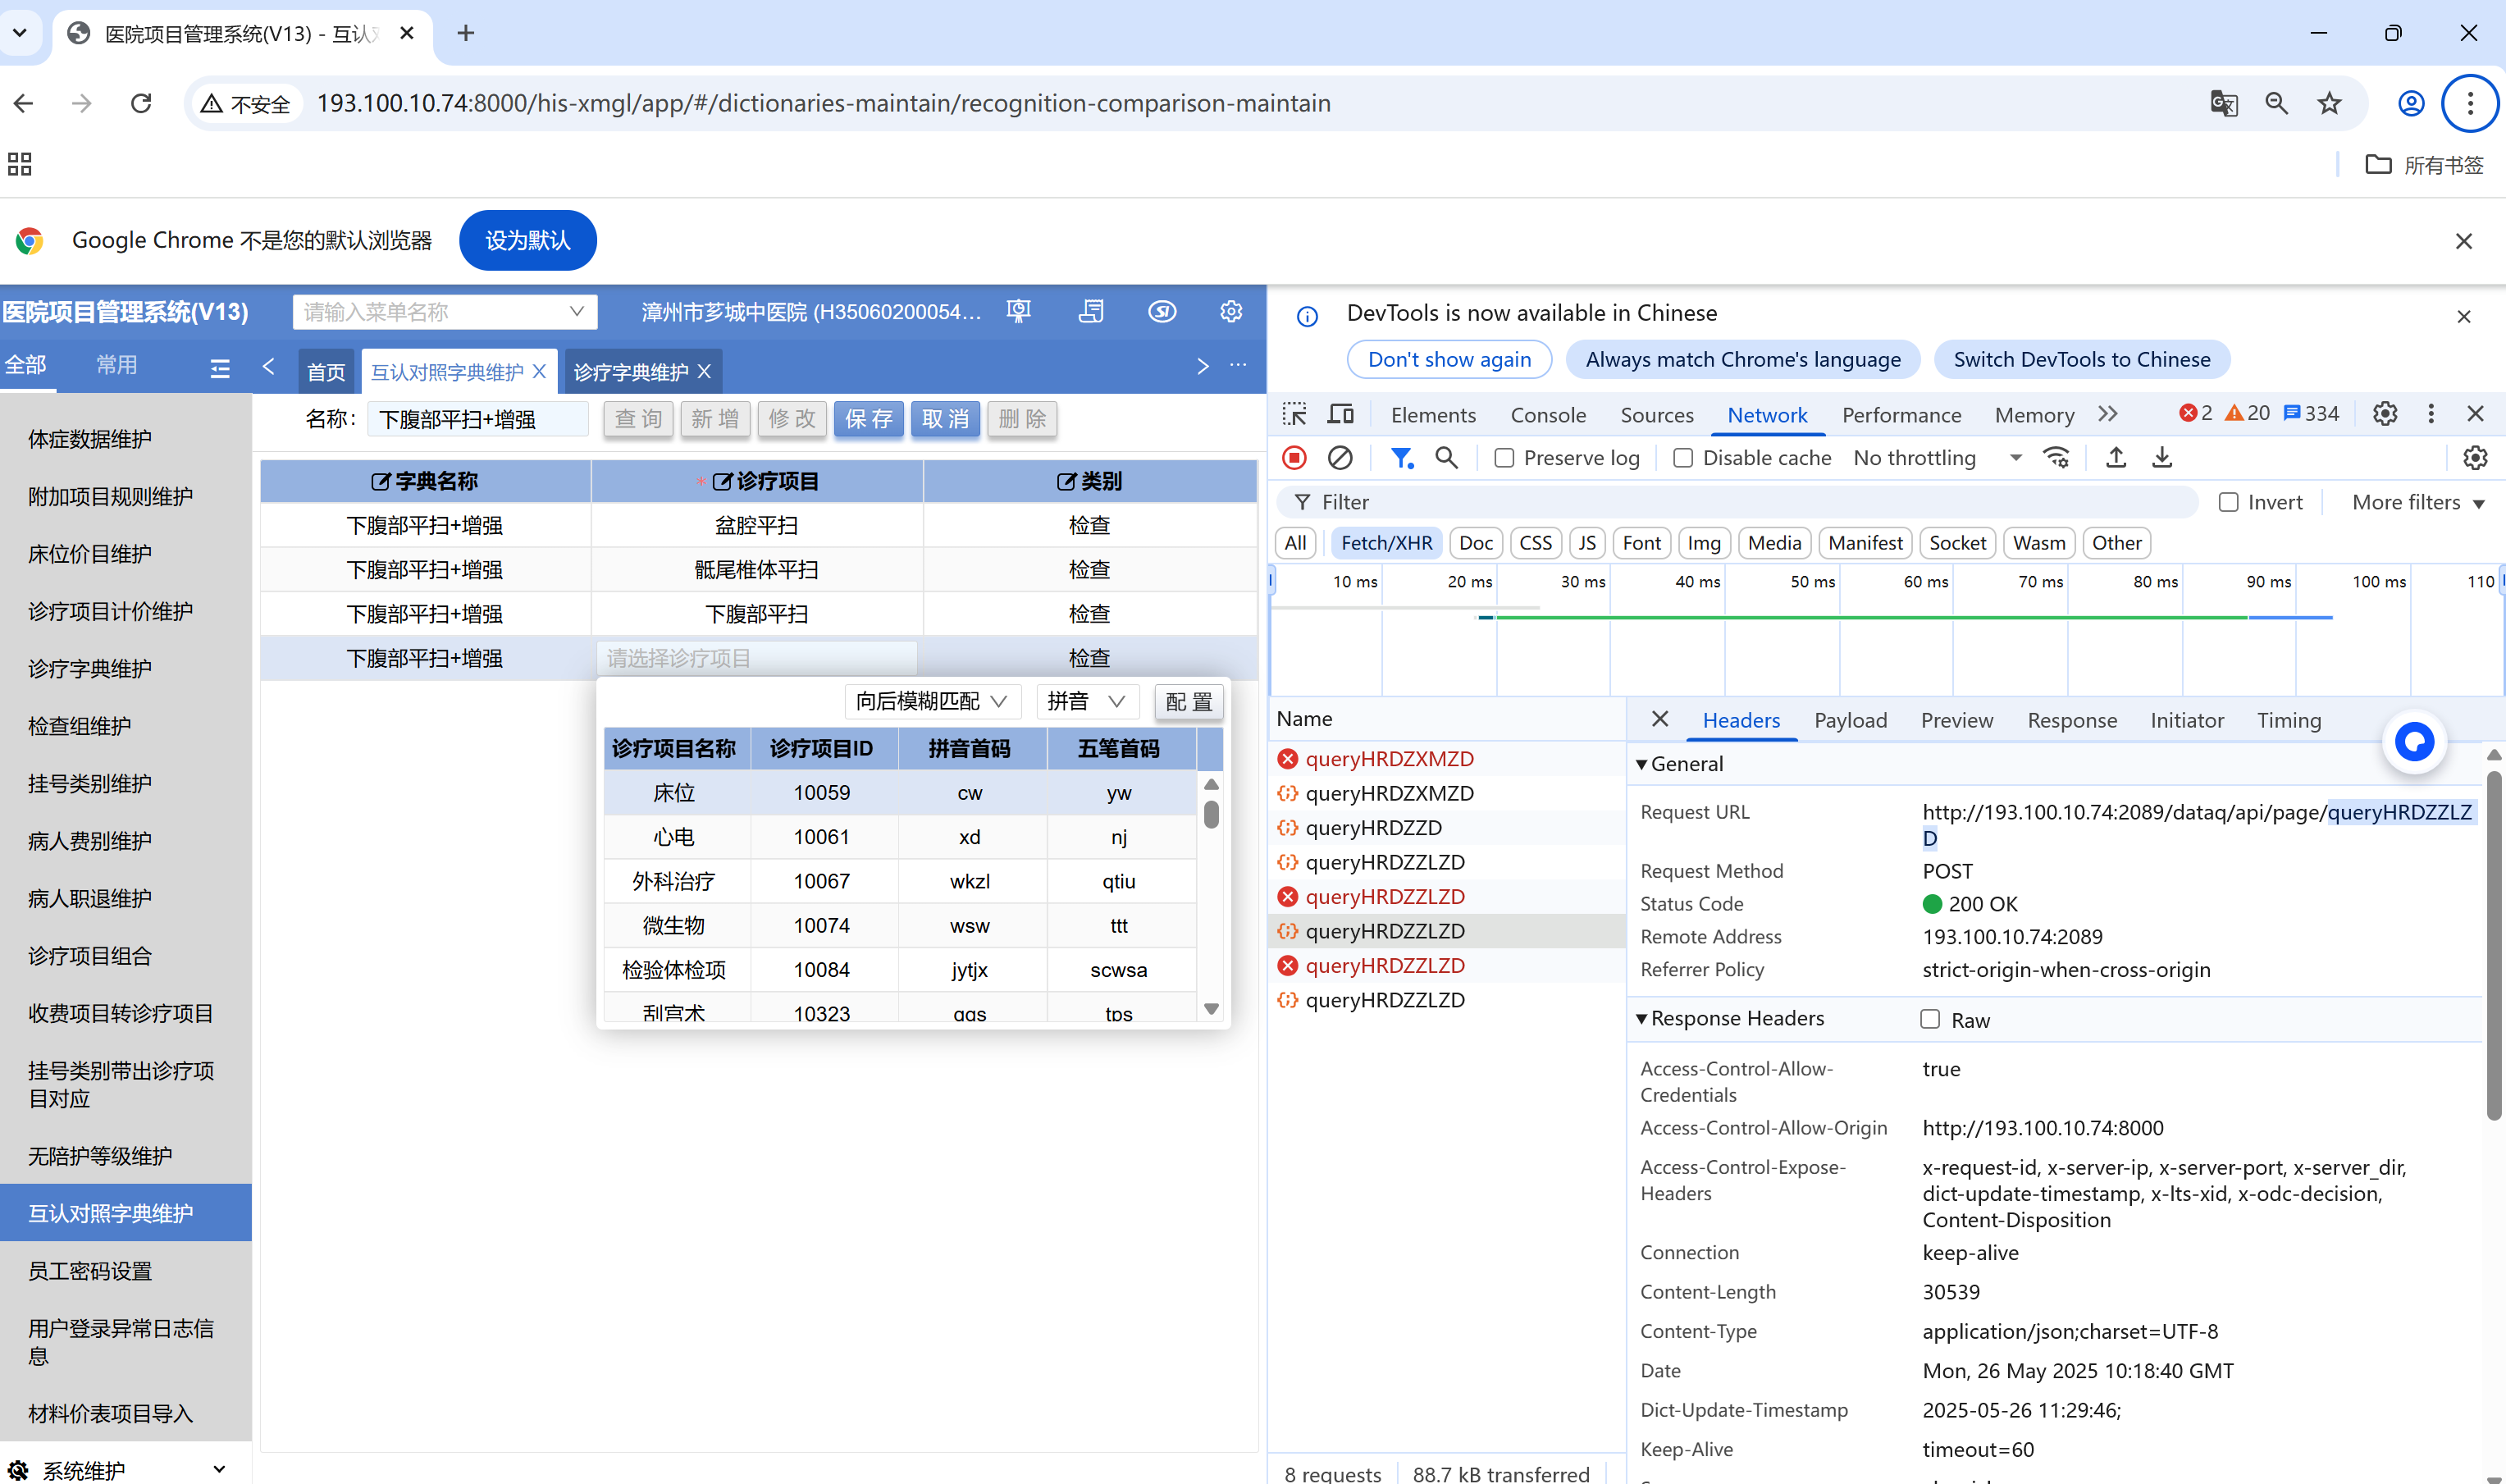Switch to the Payload tab

coord(1850,720)
